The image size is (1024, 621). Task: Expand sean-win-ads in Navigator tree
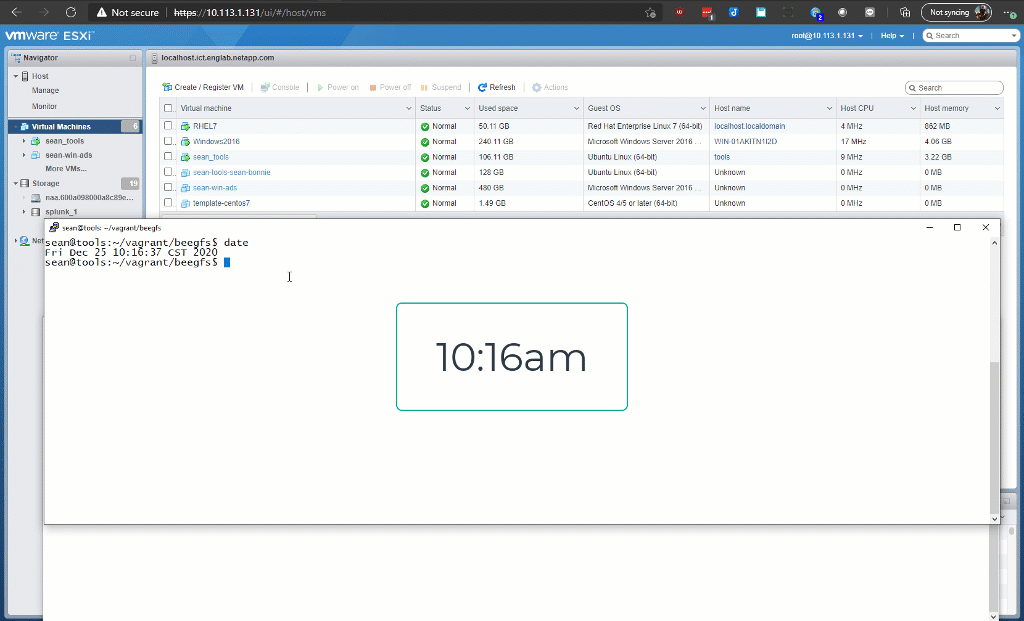pyautogui.click(x=24, y=155)
